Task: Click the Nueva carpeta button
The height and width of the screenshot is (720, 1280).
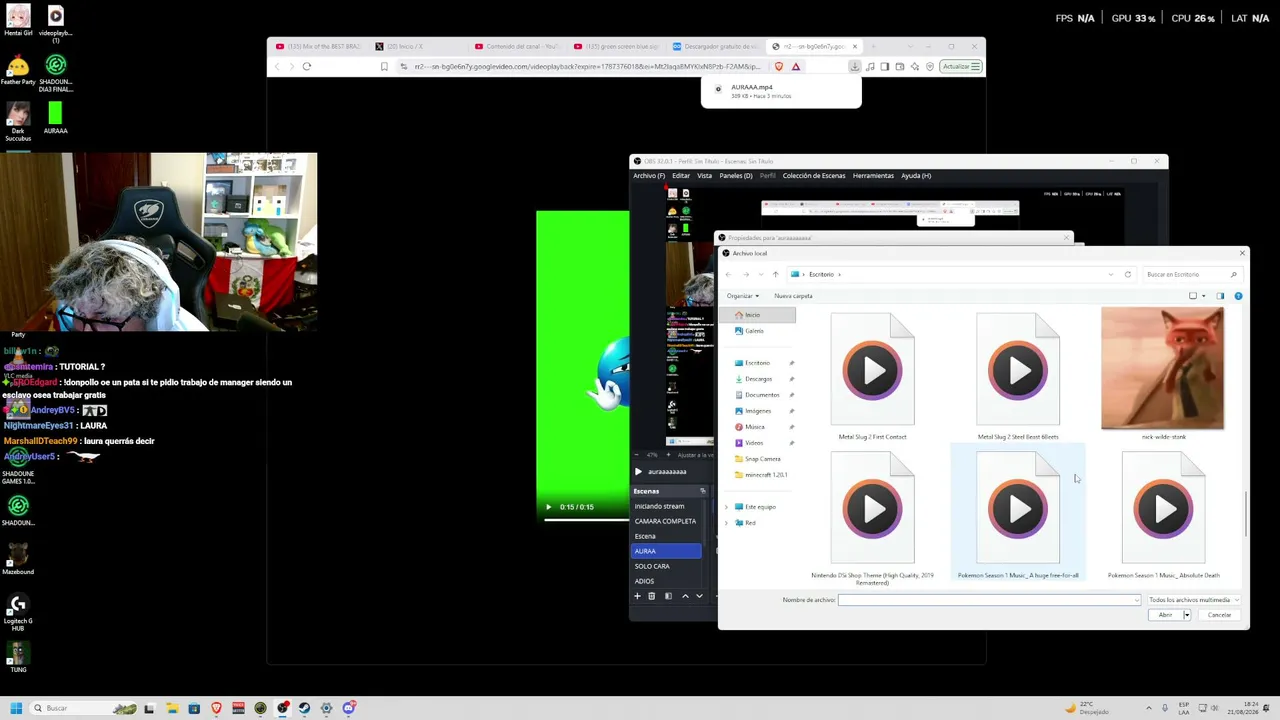Action: coord(793,296)
